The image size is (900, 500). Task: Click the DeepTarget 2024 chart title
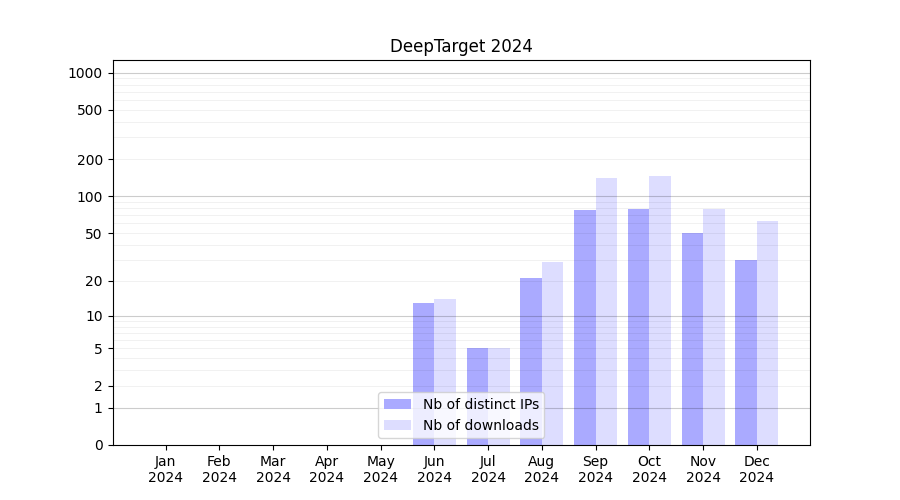[x=461, y=46]
